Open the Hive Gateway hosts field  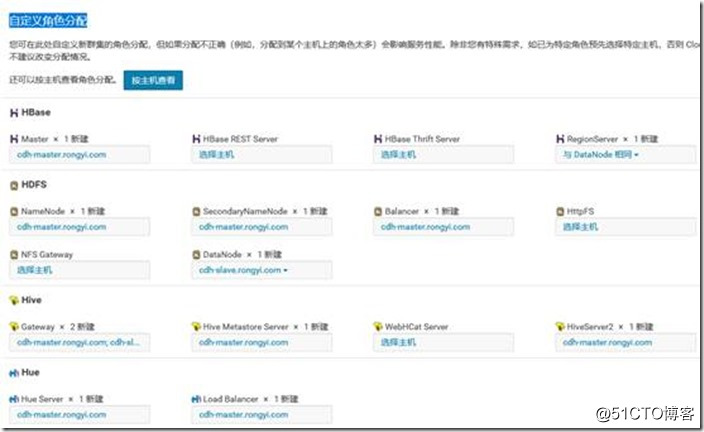point(79,342)
